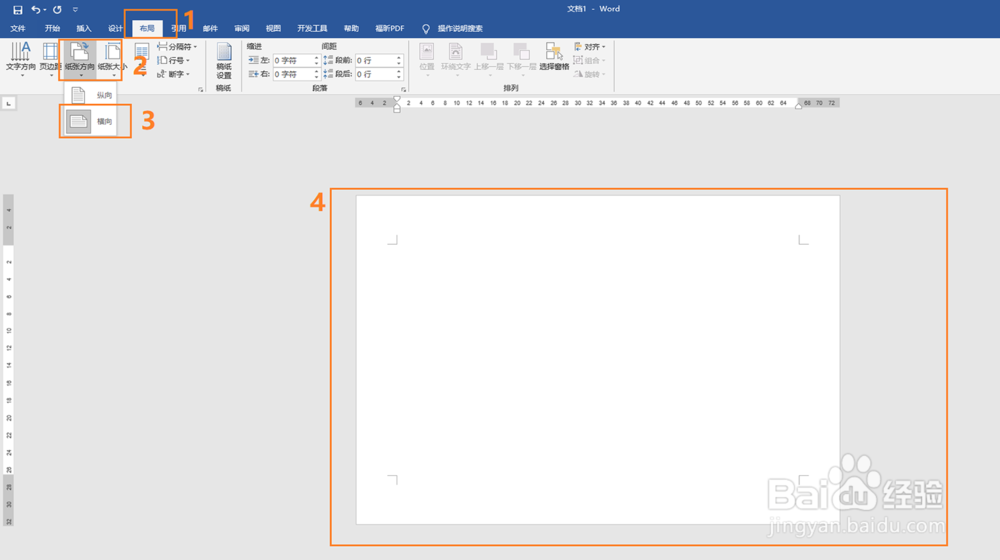Expand the 旋转 rotate dropdown
This screenshot has height=560, width=1000.
coord(590,75)
